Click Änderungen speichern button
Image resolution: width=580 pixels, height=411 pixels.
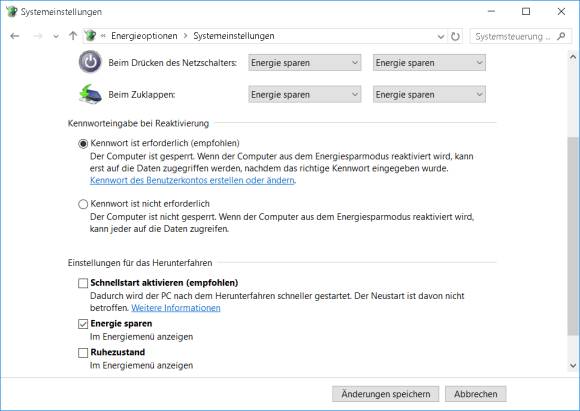(x=385, y=394)
